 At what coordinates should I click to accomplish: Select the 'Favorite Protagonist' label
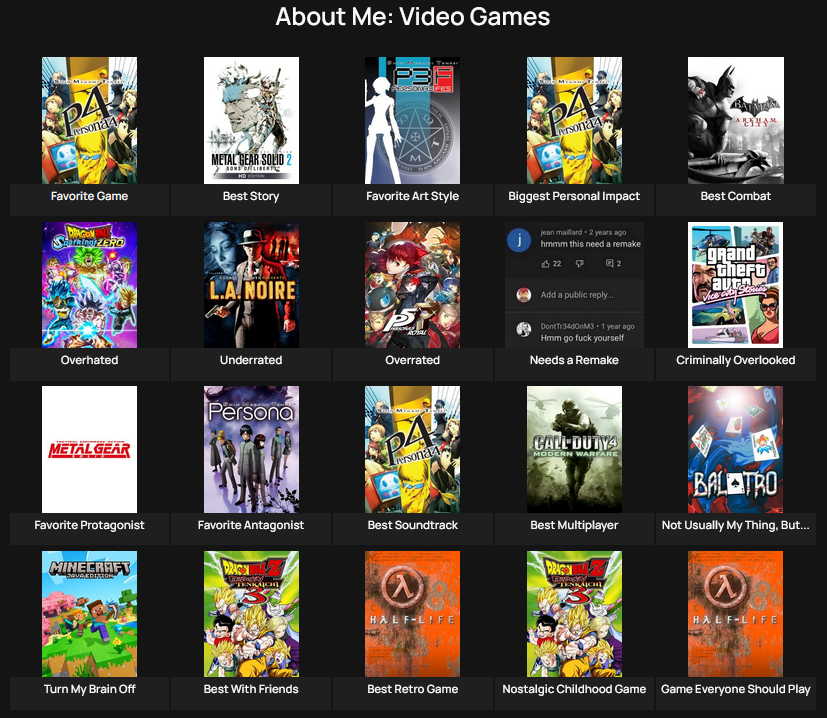click(89, 525)
